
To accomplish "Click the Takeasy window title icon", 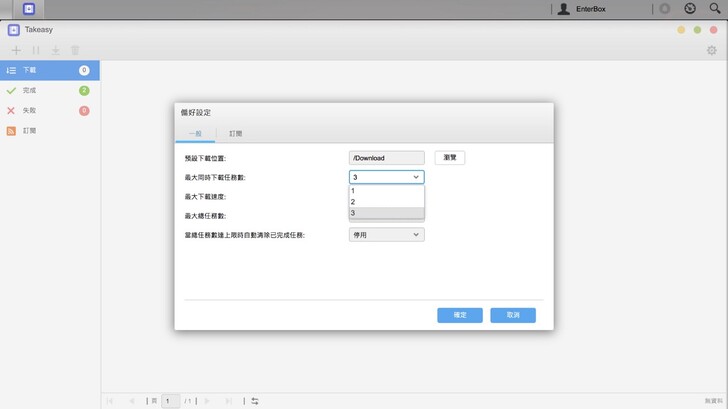I will pyautogui.click(x=13, y=30).
